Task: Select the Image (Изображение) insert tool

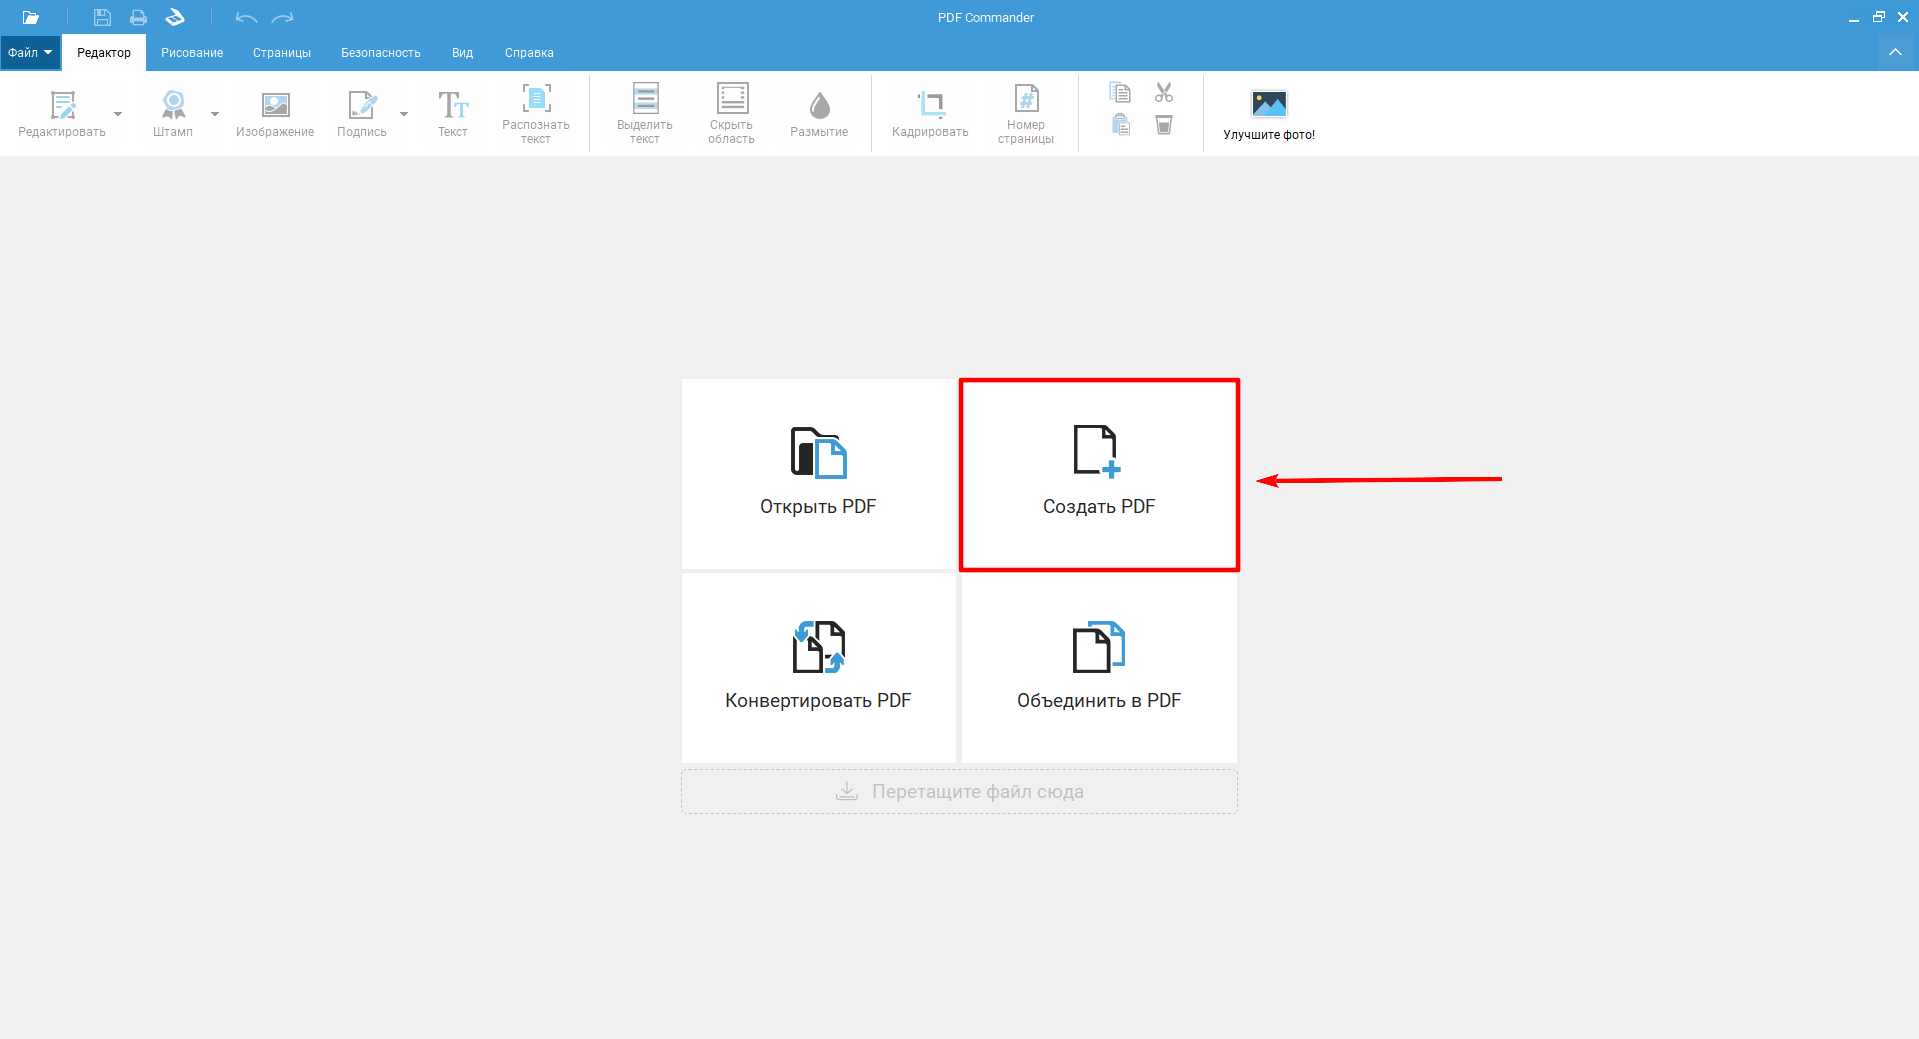Action: tap(275, 105)
